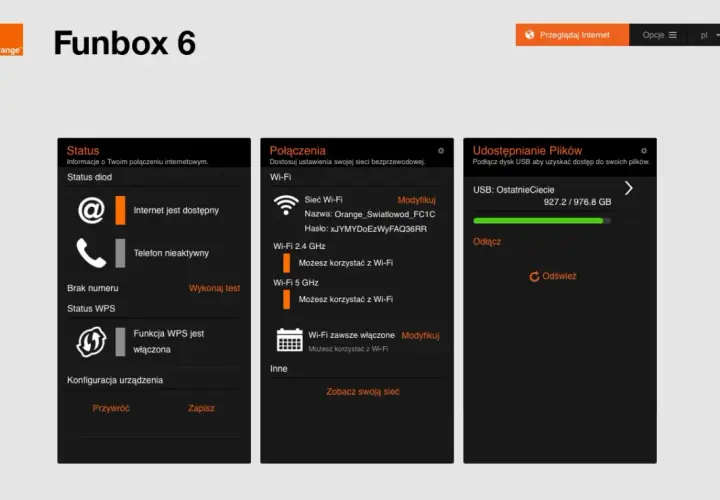The width and height of the screenshot is (720, 500).
Task: Click the globe icon in Przeglądaj Internet
Action: pyautogui.click(x=529, y=35)
